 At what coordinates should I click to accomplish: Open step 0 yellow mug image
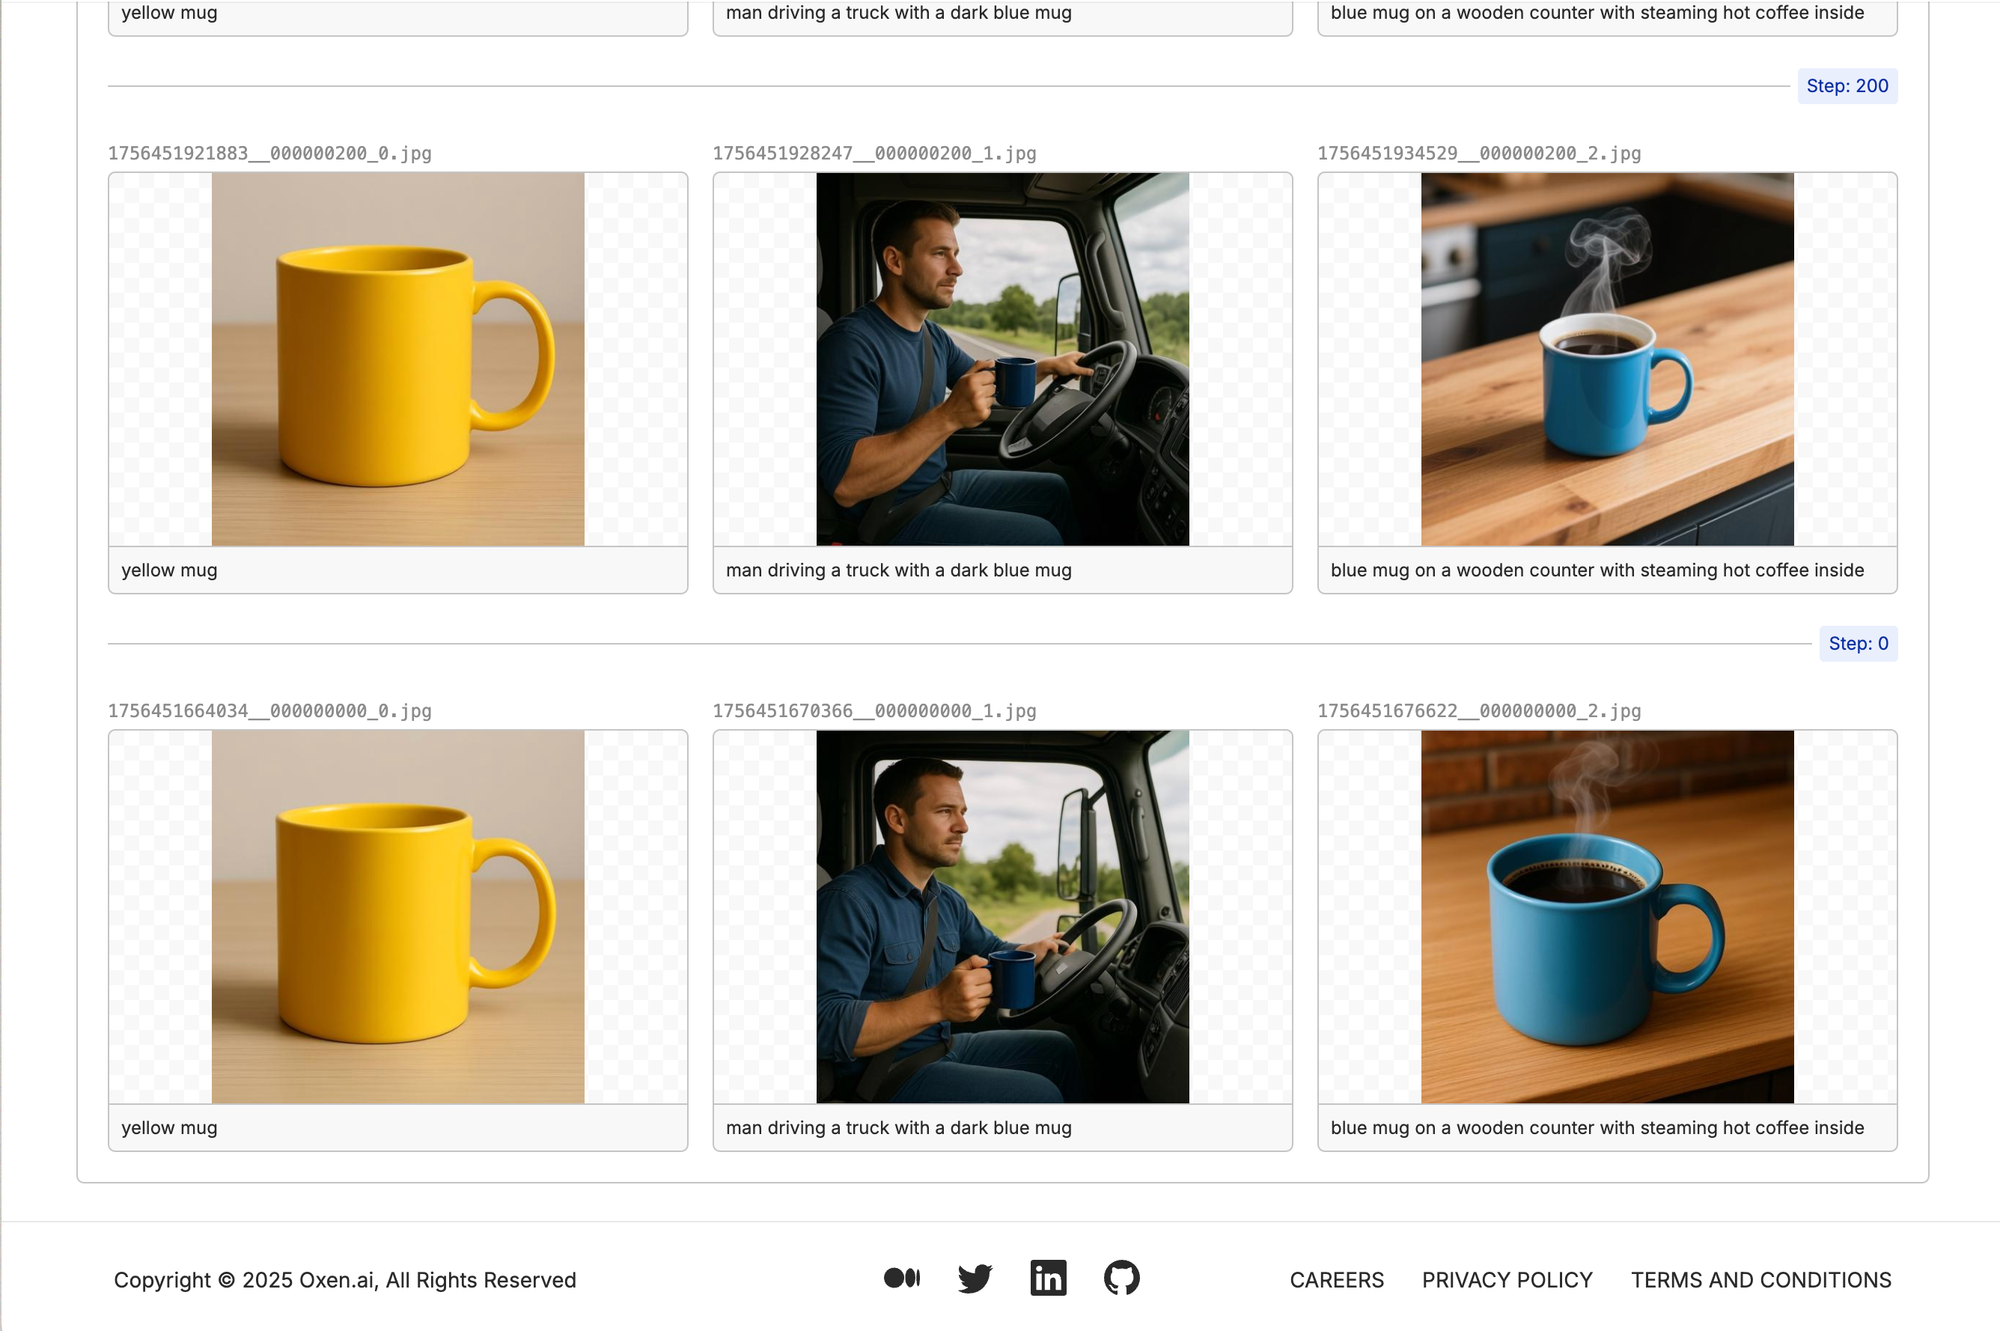(398, 916)
